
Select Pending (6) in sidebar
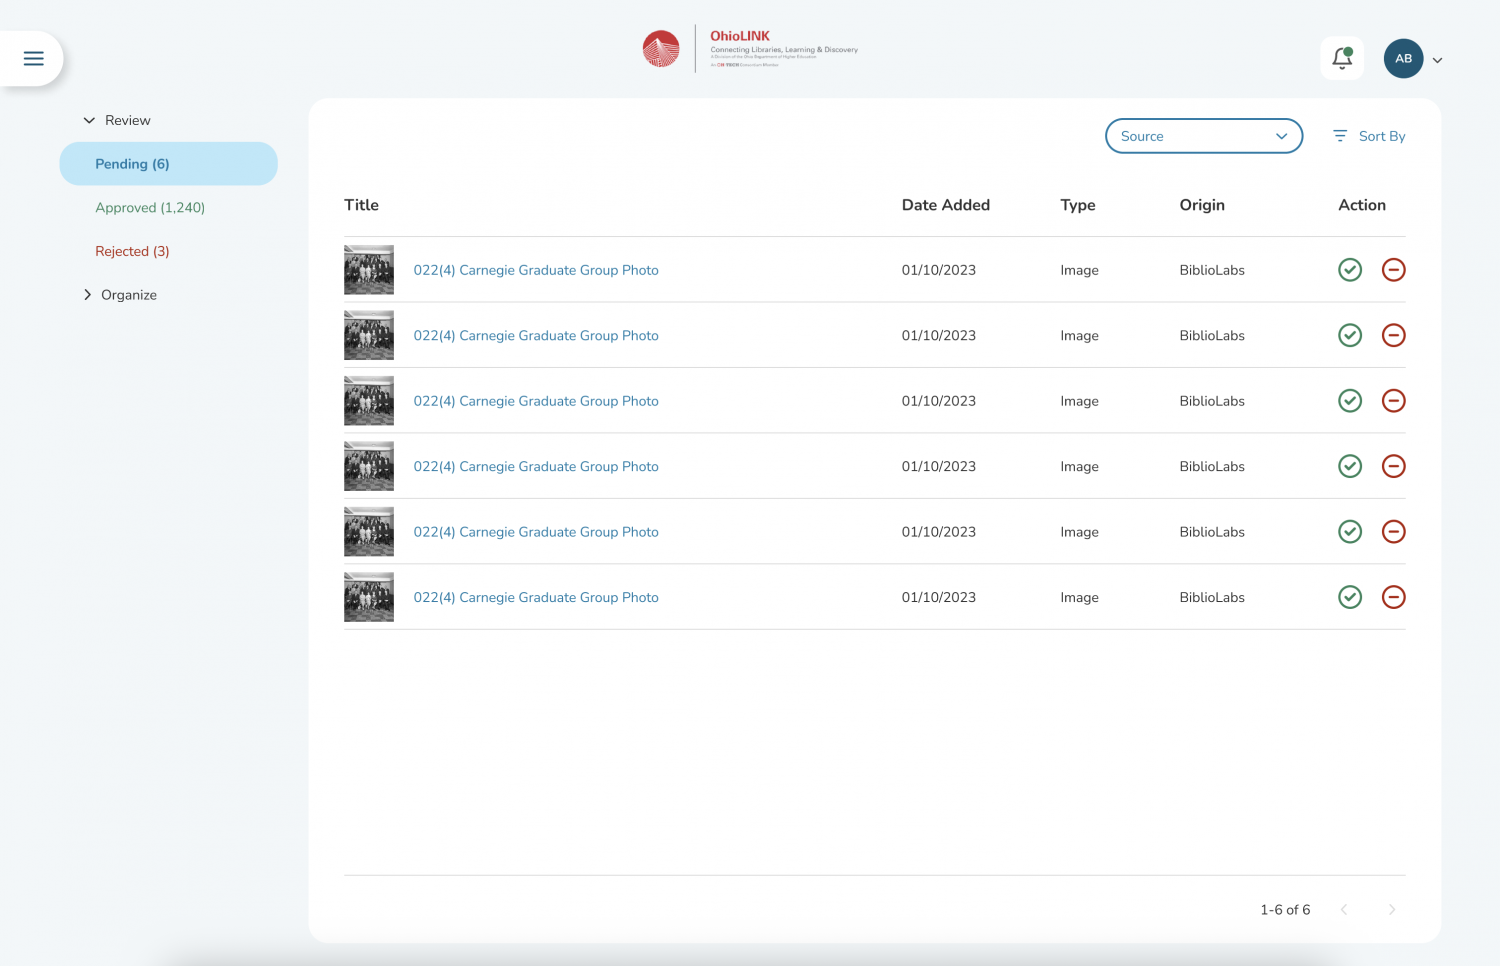[132, 164]
